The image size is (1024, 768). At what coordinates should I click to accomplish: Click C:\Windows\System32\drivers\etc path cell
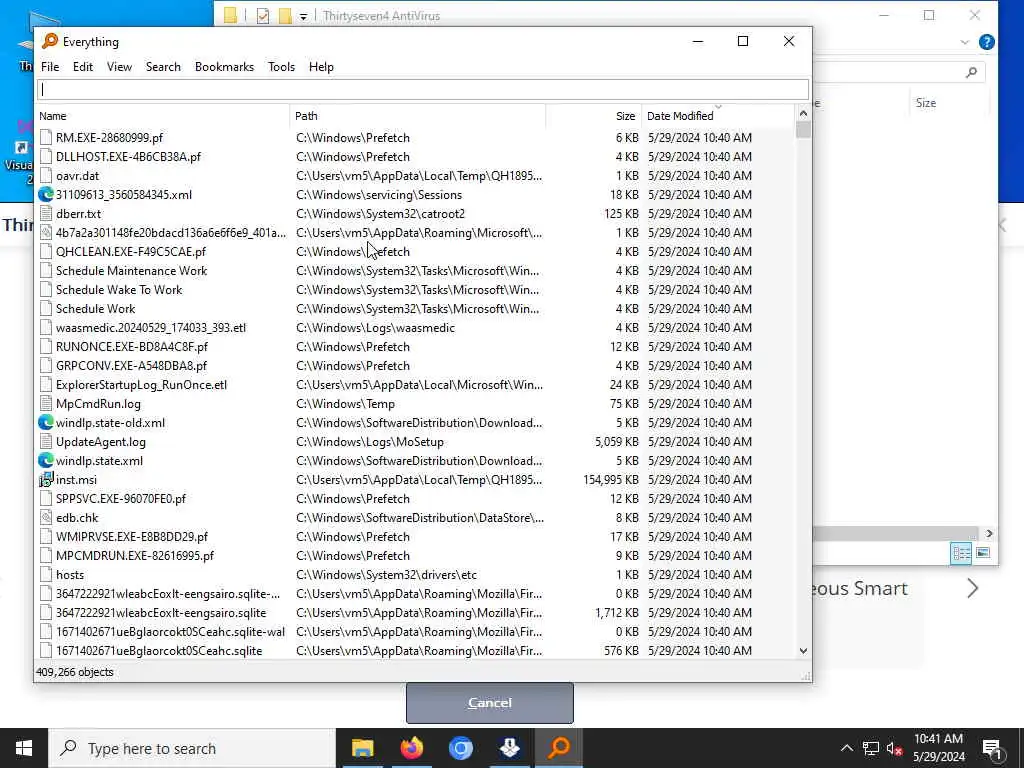(386, 574)
